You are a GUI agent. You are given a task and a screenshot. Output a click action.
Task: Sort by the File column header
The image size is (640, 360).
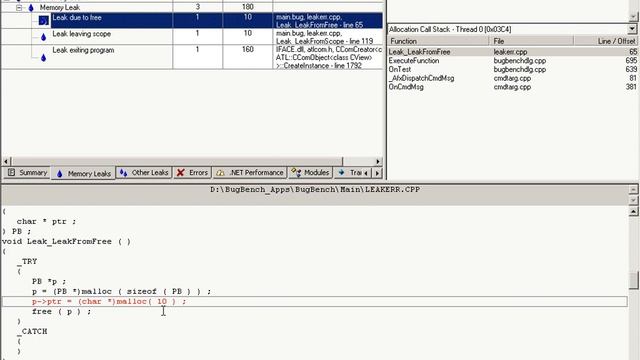[x=531, y=41]
